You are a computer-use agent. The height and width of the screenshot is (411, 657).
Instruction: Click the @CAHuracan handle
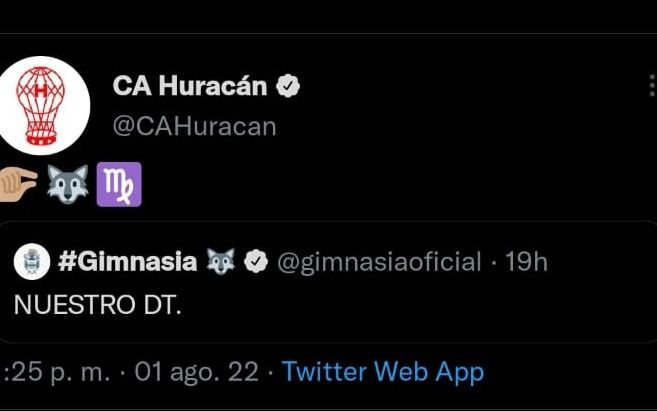(x=195, y=127)
